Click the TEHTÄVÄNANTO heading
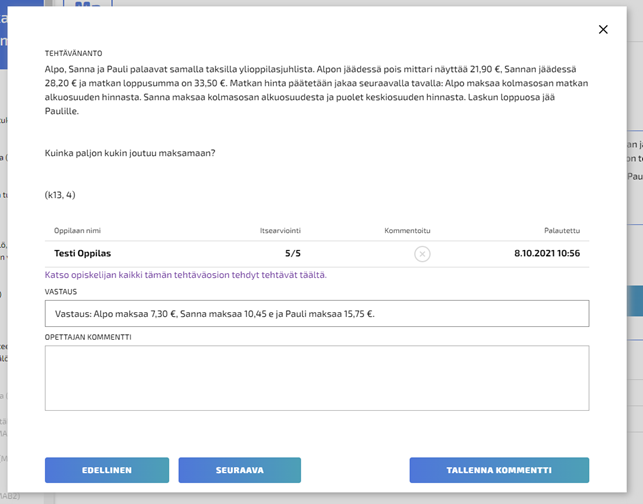The width and height of the screenshot is (643, 504). click(x=73, y=53)
